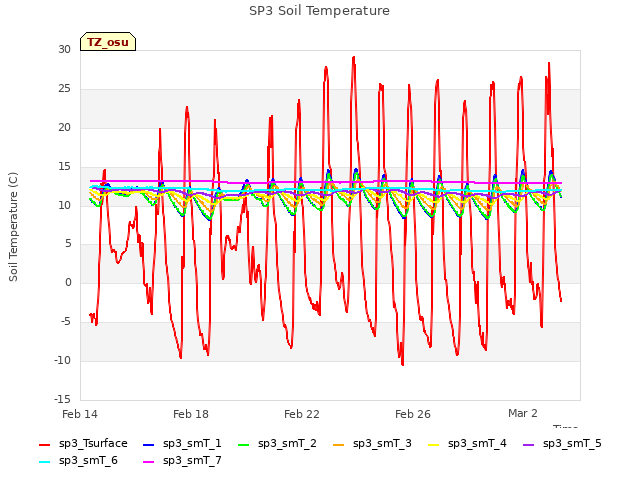Click the cyan sp3_smT_6 legend swatch
The image size is (640, 480).
point(44,462)
